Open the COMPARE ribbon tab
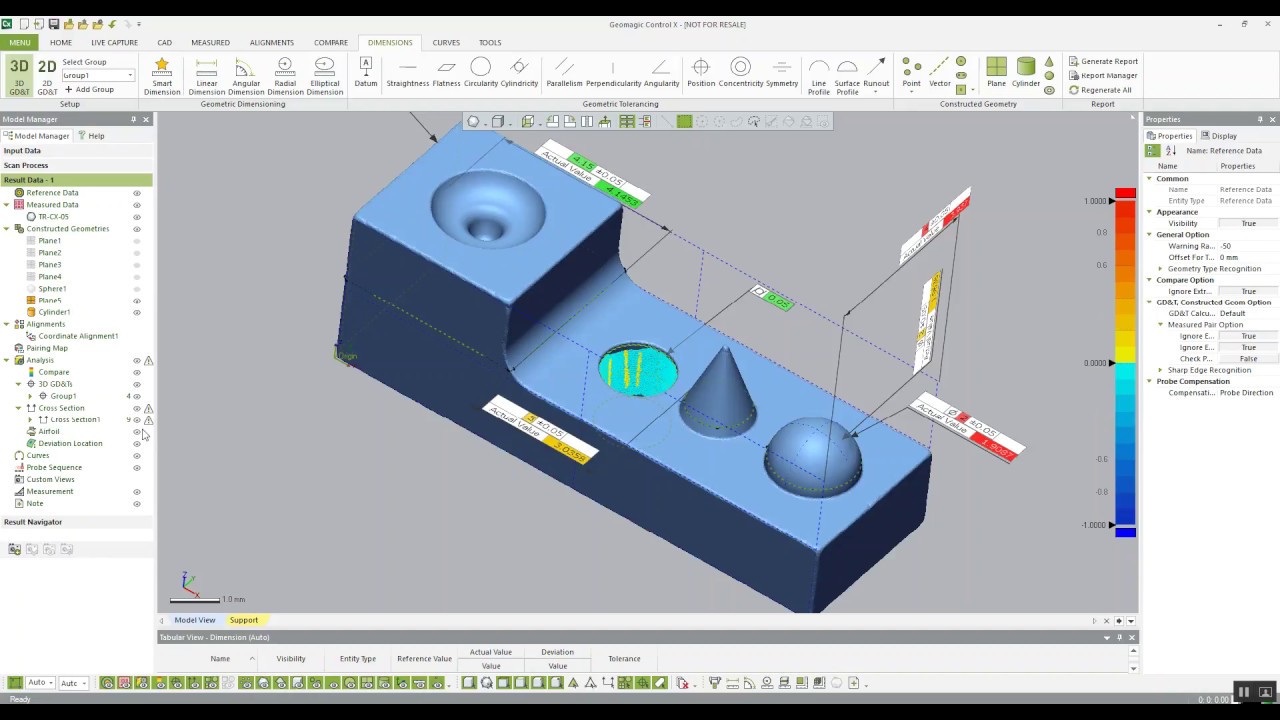1280x720 pixels. point(330,42)
